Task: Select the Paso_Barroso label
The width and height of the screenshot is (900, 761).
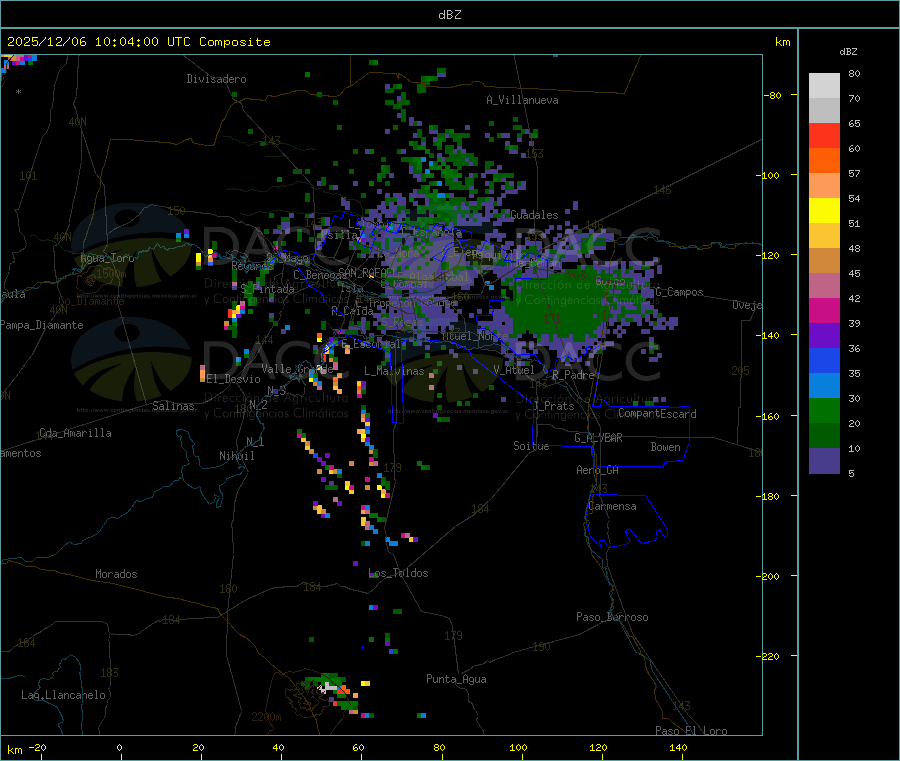Action: point(612,617)
